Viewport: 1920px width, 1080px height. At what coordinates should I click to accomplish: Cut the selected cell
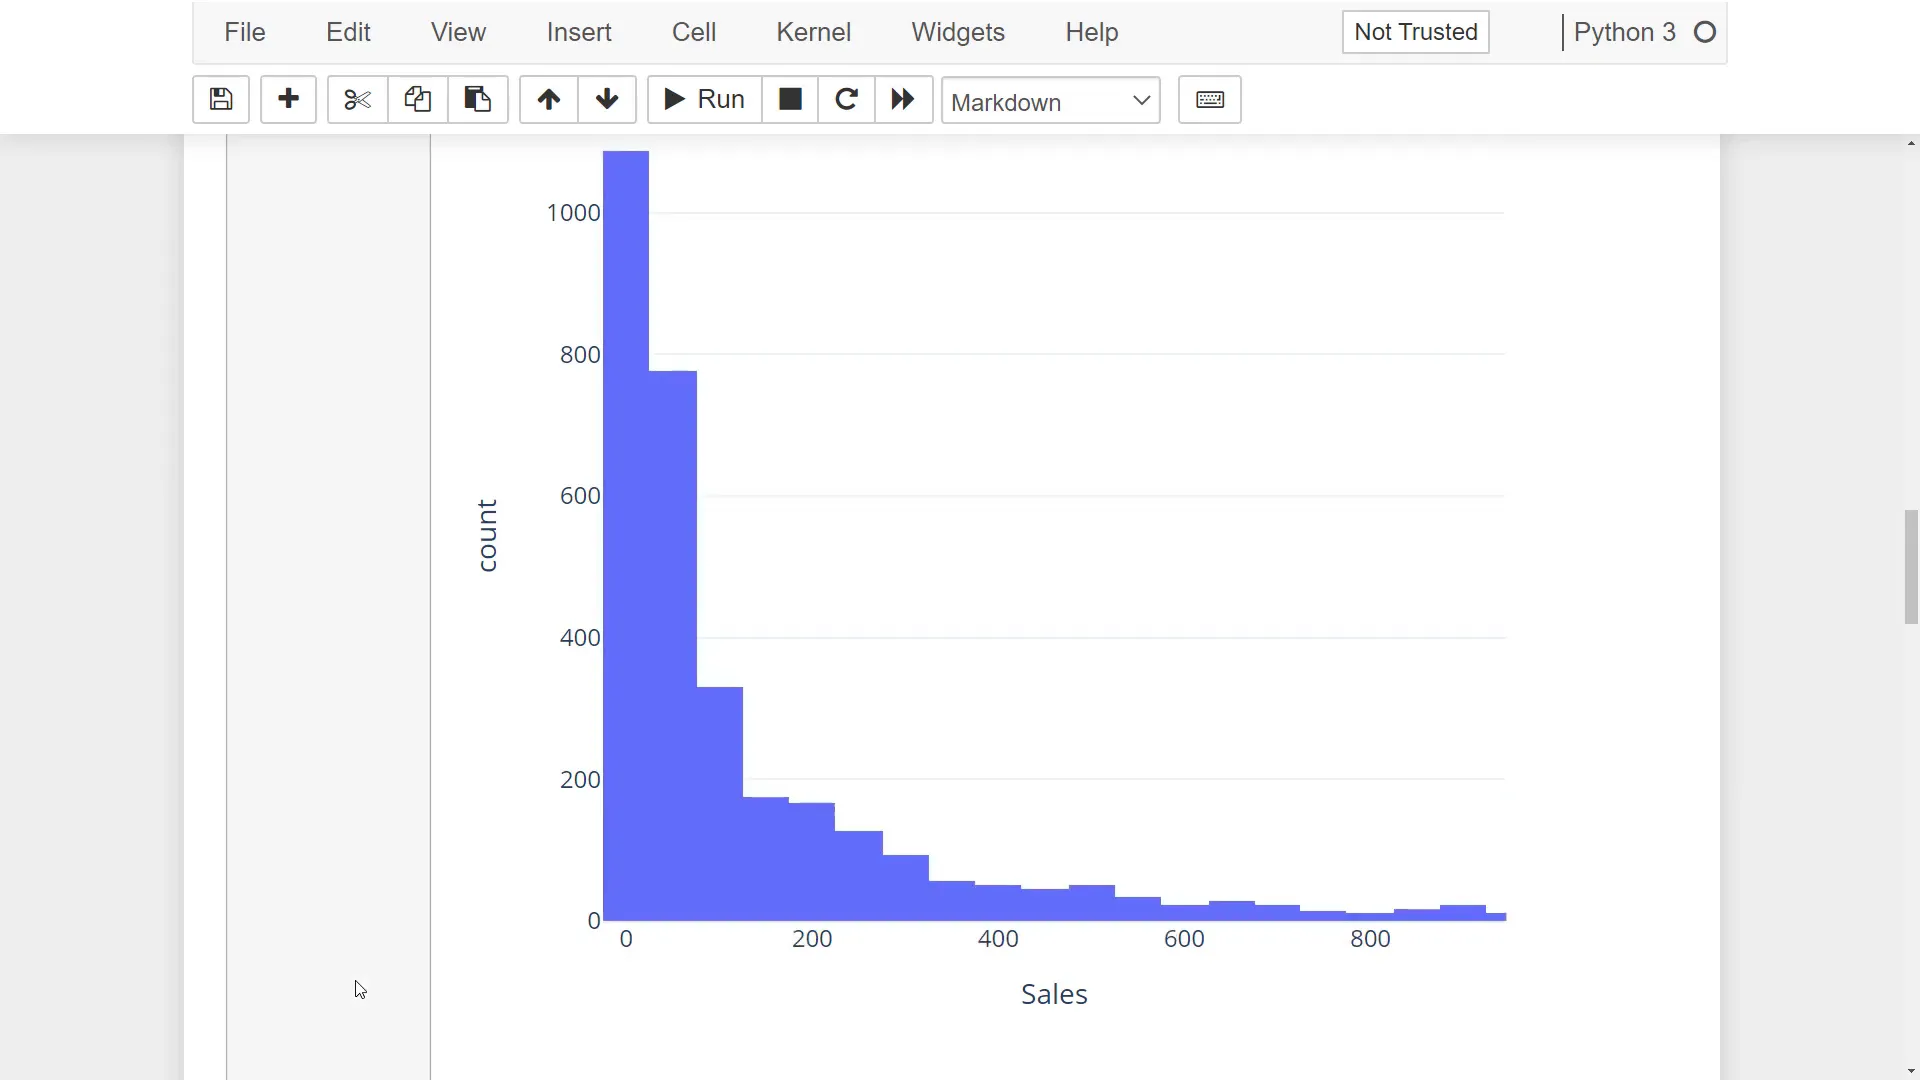pos(356,99)
